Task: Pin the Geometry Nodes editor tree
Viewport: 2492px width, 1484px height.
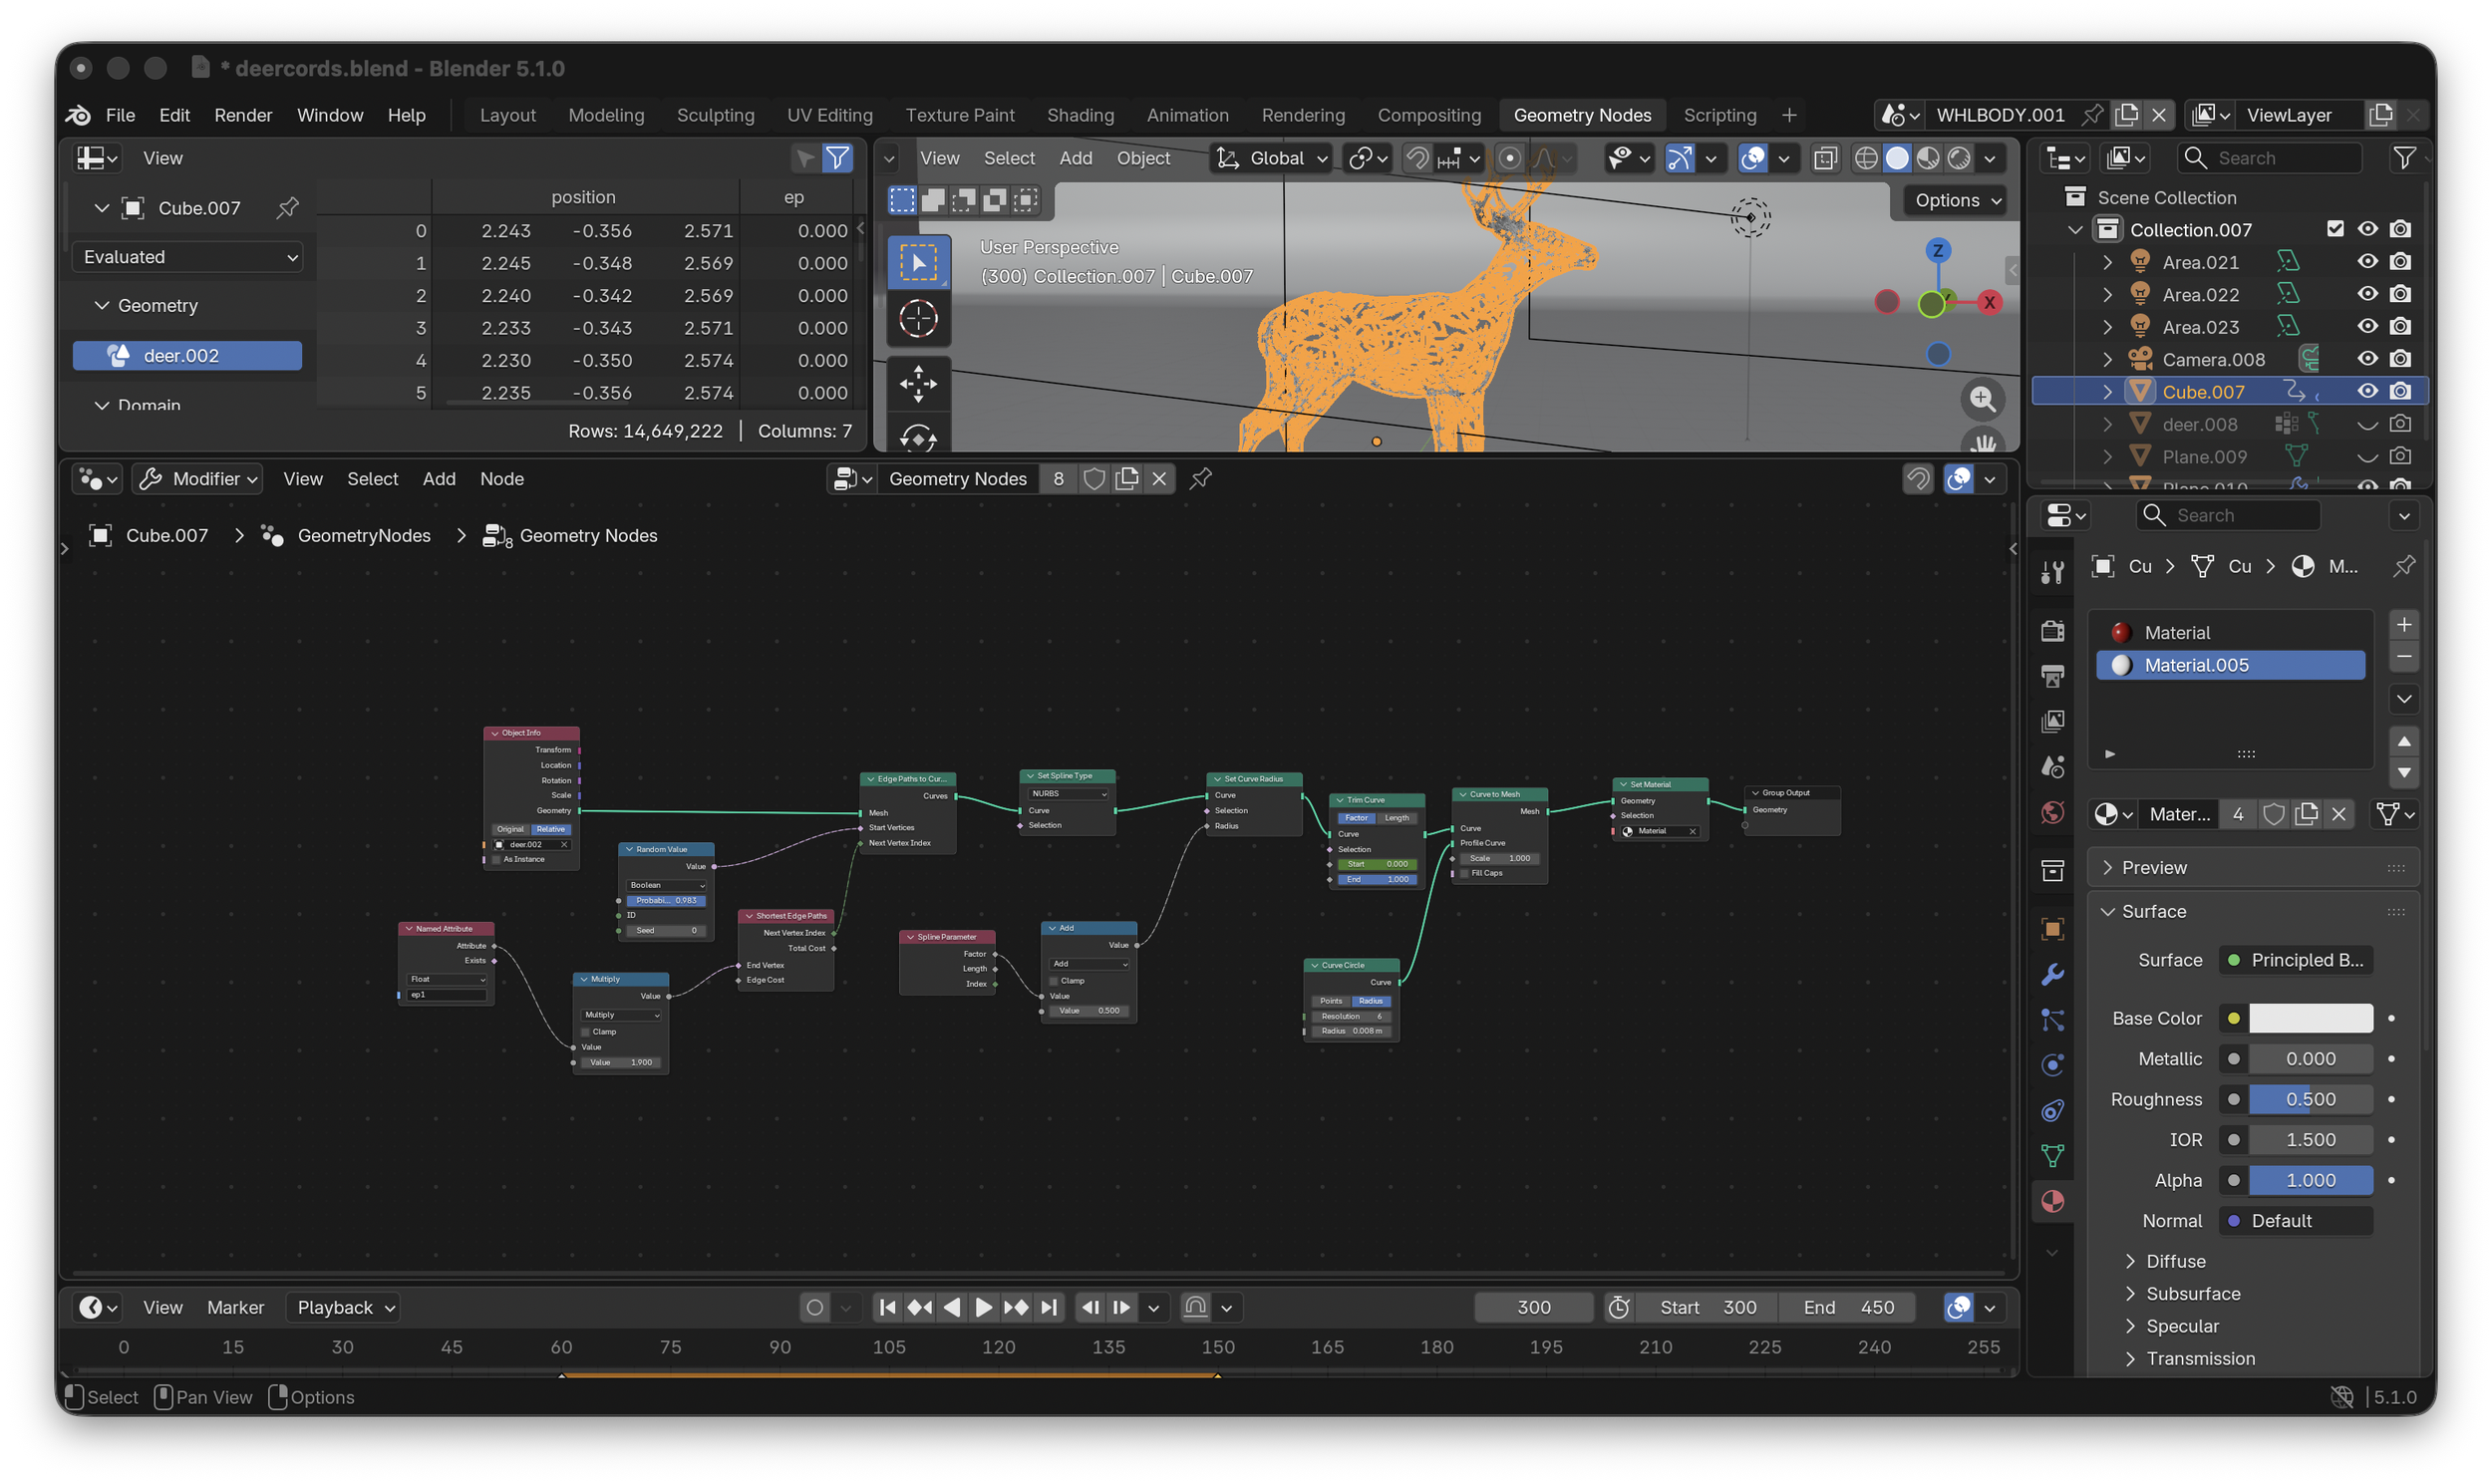Action: [1200, 479]
